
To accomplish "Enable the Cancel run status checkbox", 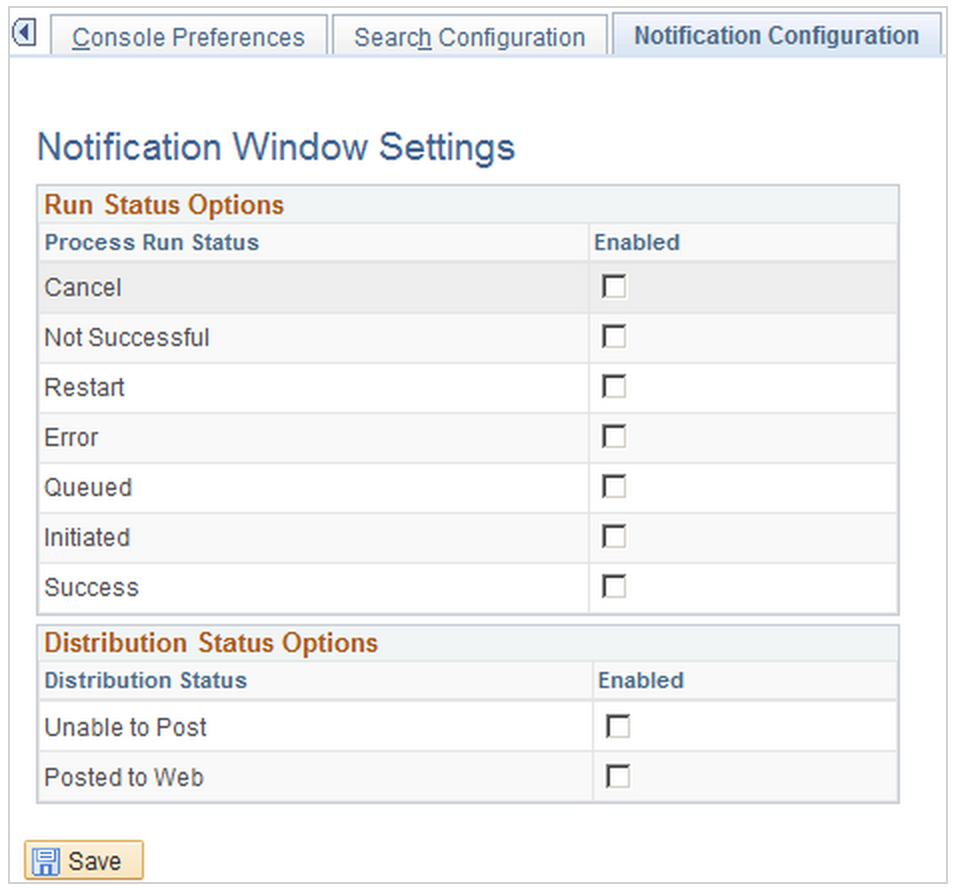I will 614,287.
